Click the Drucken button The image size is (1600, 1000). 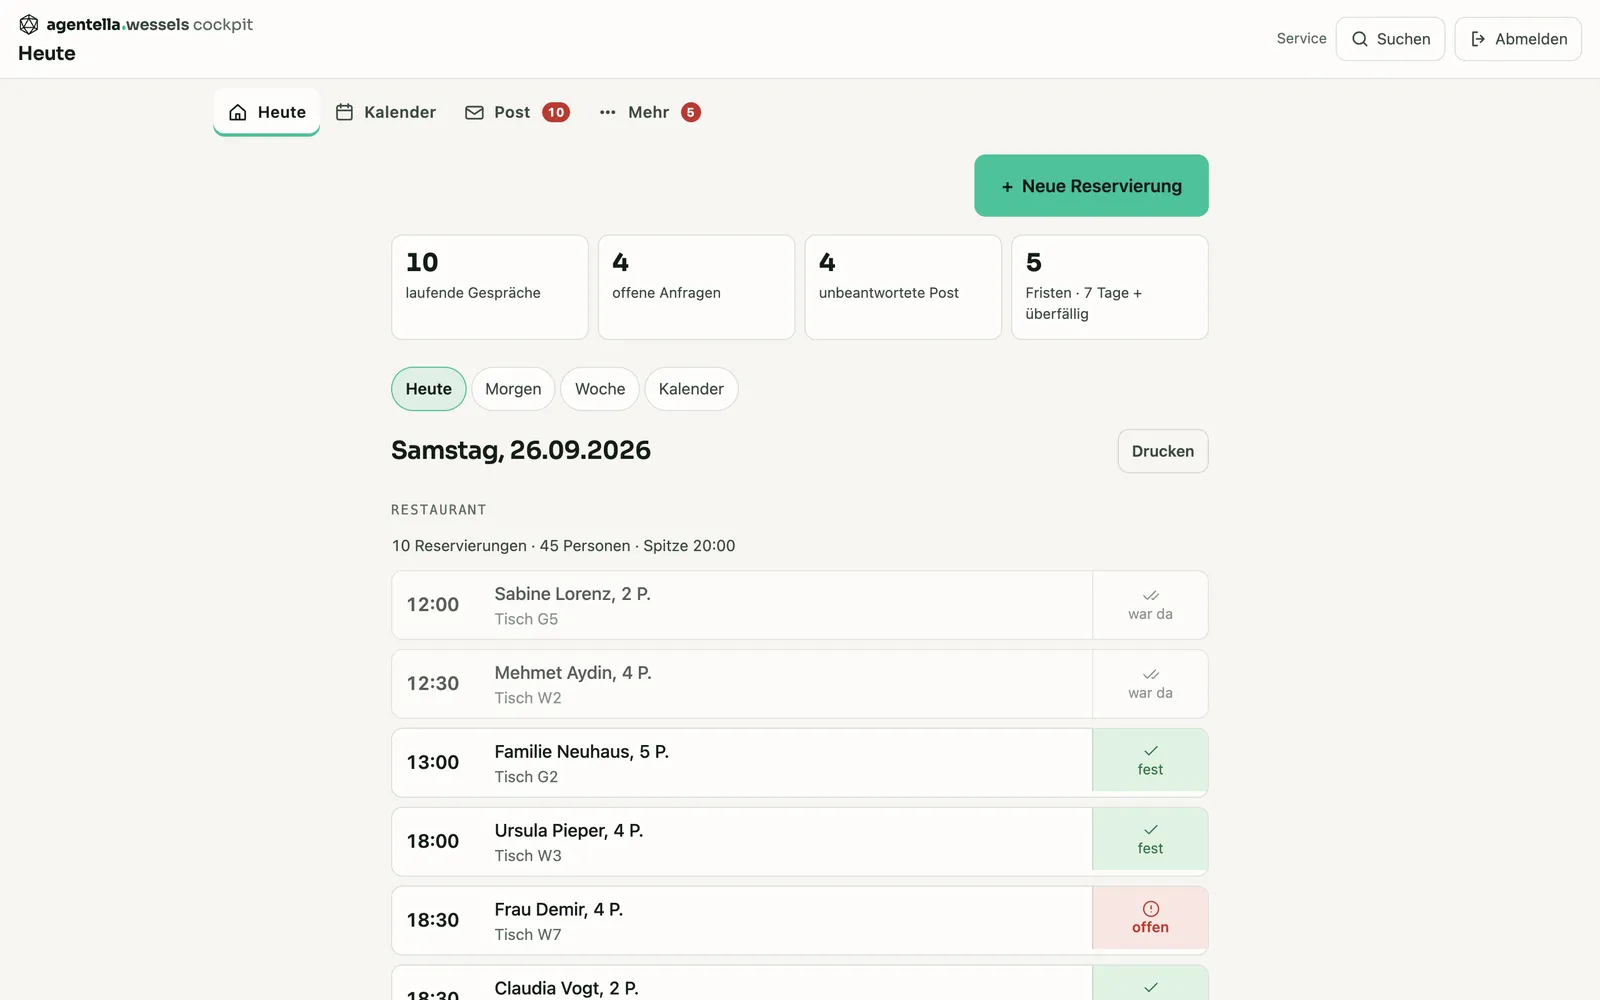click(x=1163, y=451)
